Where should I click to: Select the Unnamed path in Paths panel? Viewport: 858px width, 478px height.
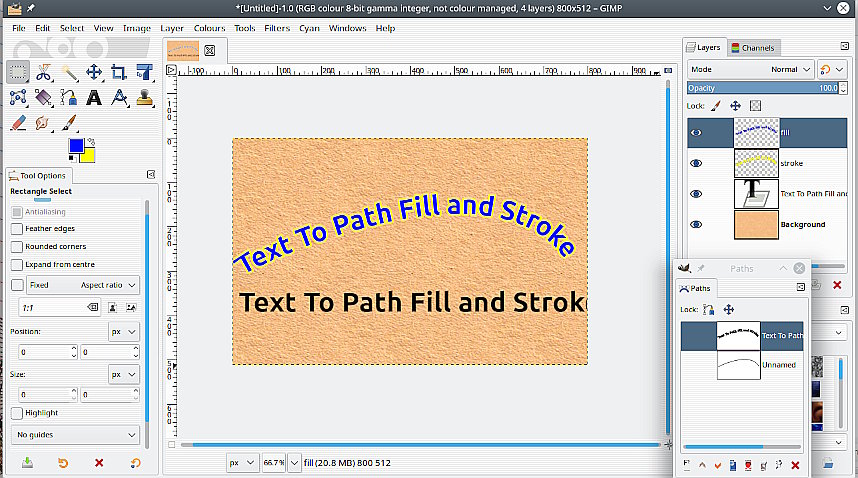[x=778, y=365]
